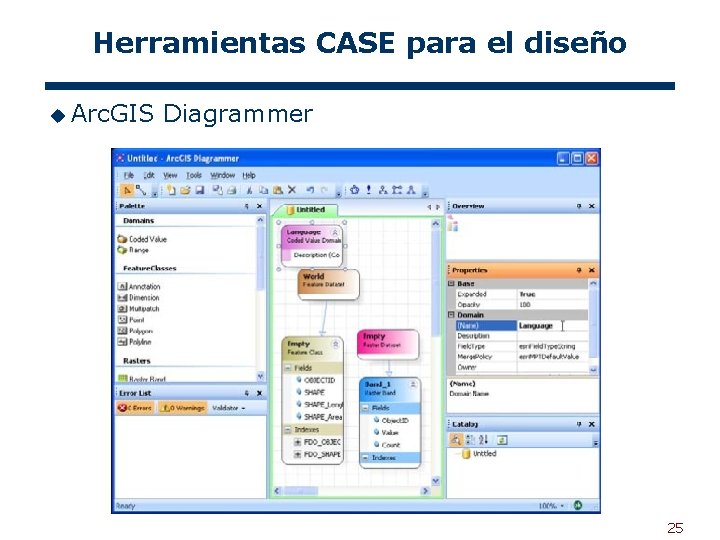Open the Window menu
The image size is (720, 540).
[222, 175]
